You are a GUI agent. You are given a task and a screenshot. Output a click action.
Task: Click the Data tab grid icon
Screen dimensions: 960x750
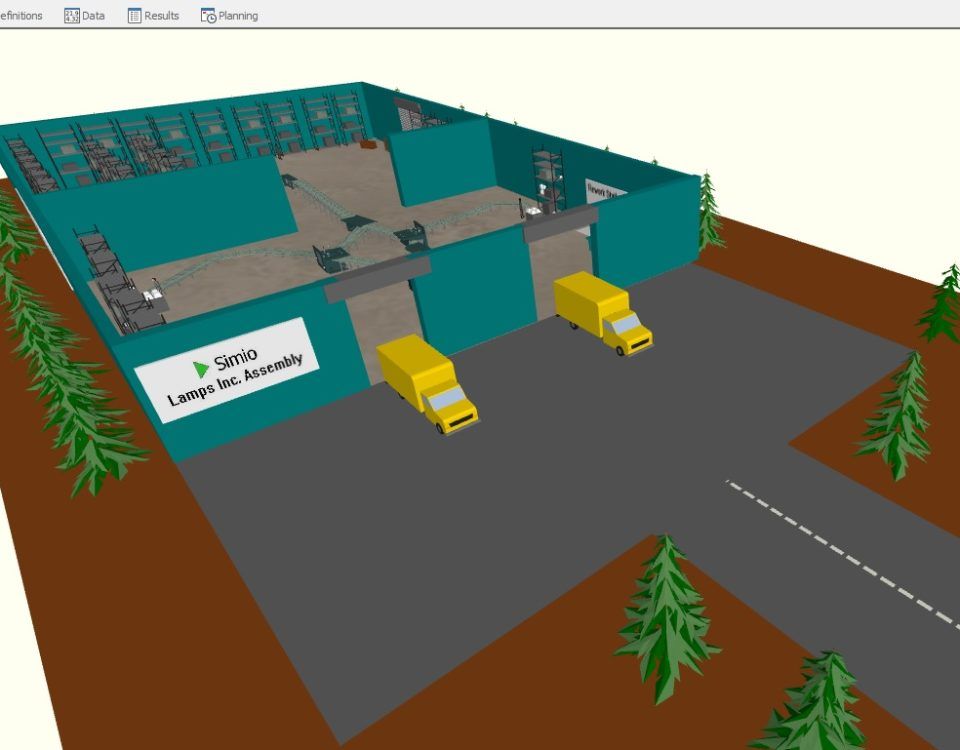coord(72,16)
